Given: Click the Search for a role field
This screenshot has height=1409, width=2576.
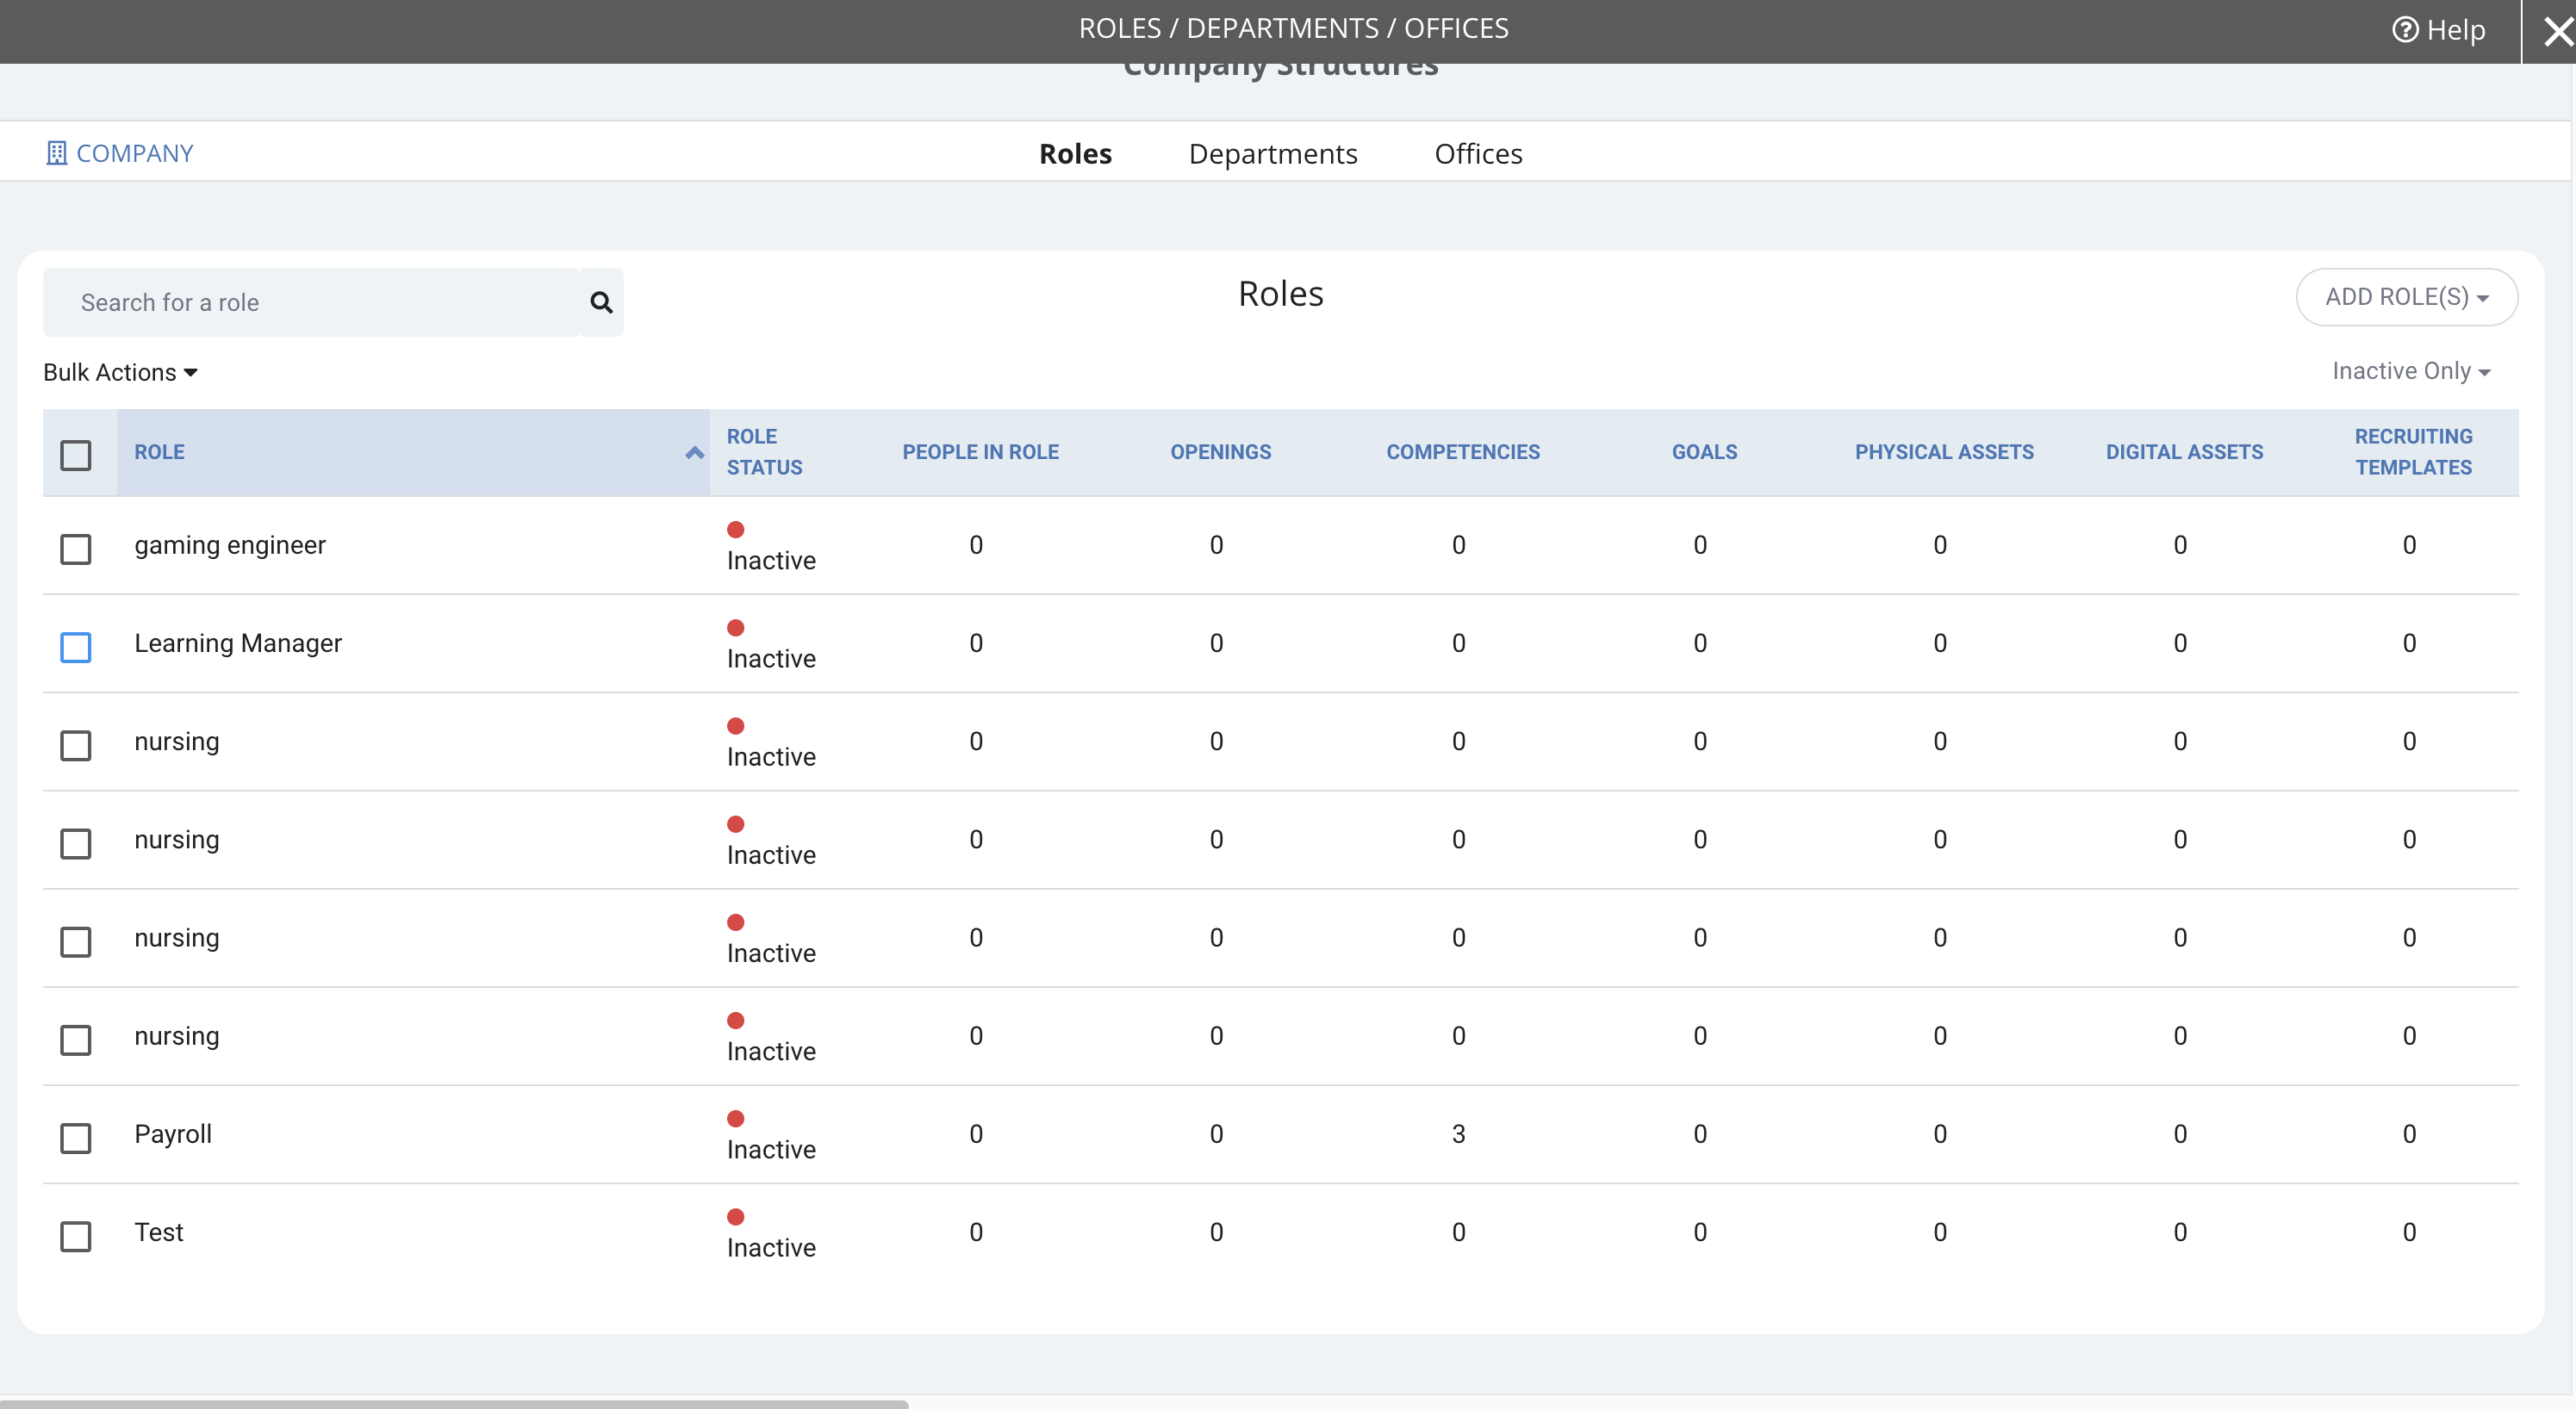Looking at the screenshot, I should click(311, 302).
